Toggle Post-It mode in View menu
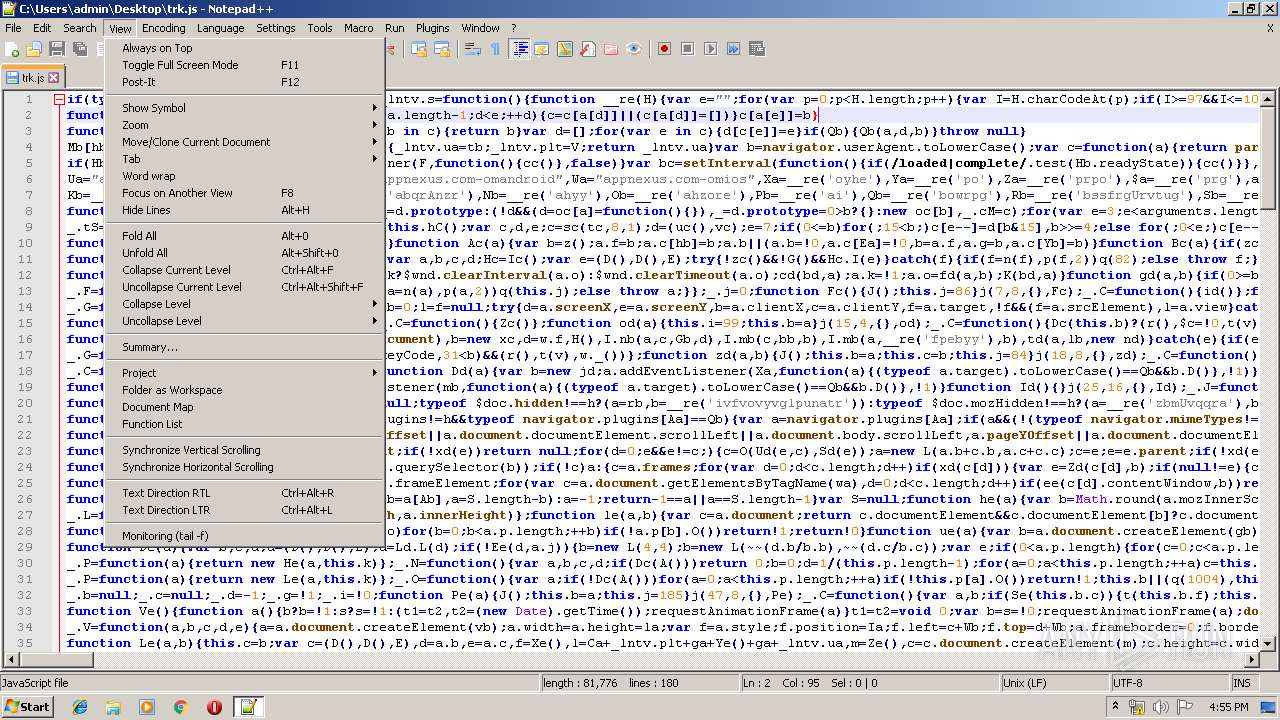1280x720 pixels. (245, 82)
